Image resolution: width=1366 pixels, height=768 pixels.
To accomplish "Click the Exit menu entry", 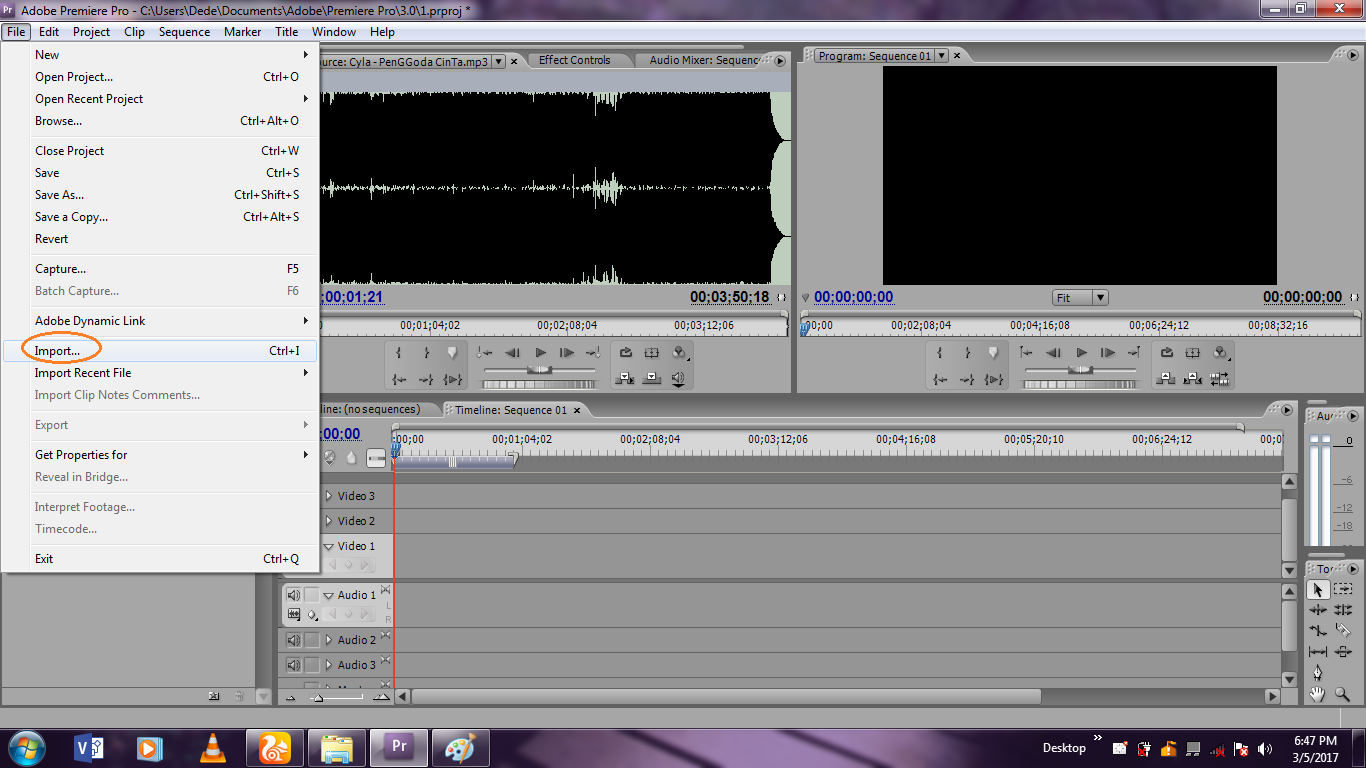I will [x=160, y=559].
